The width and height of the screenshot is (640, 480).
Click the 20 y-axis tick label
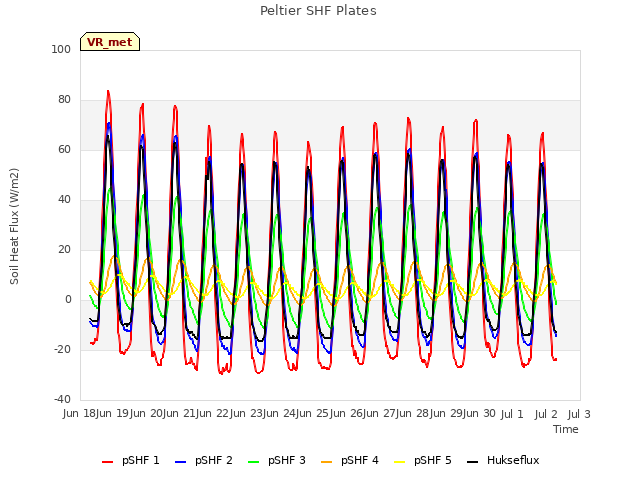[x=64, y=249]
